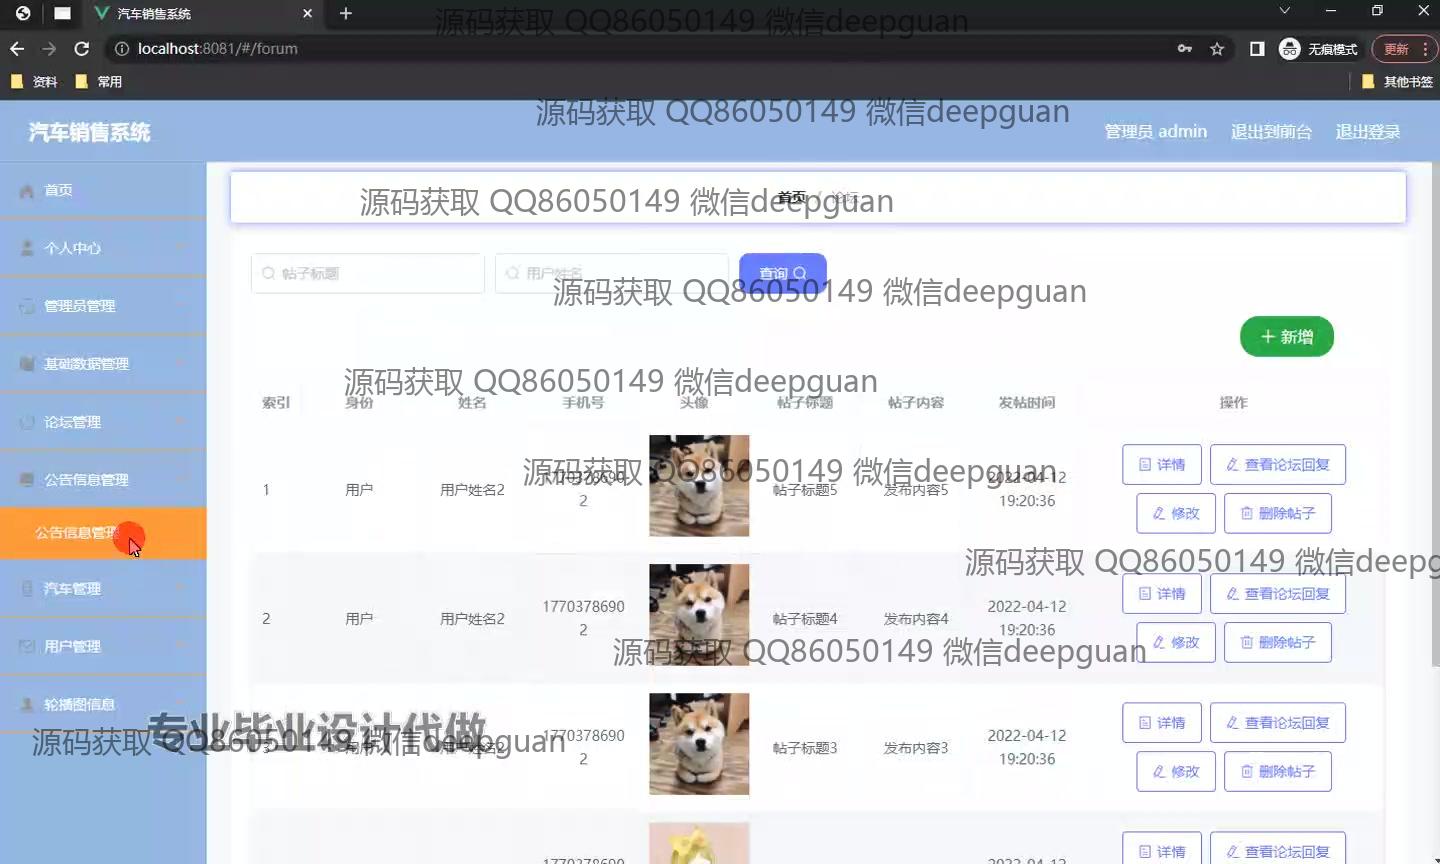Viewport: 1440px width, 864px height.
Task: Open the incognito mode profile icon
Action: [1319, 49]
